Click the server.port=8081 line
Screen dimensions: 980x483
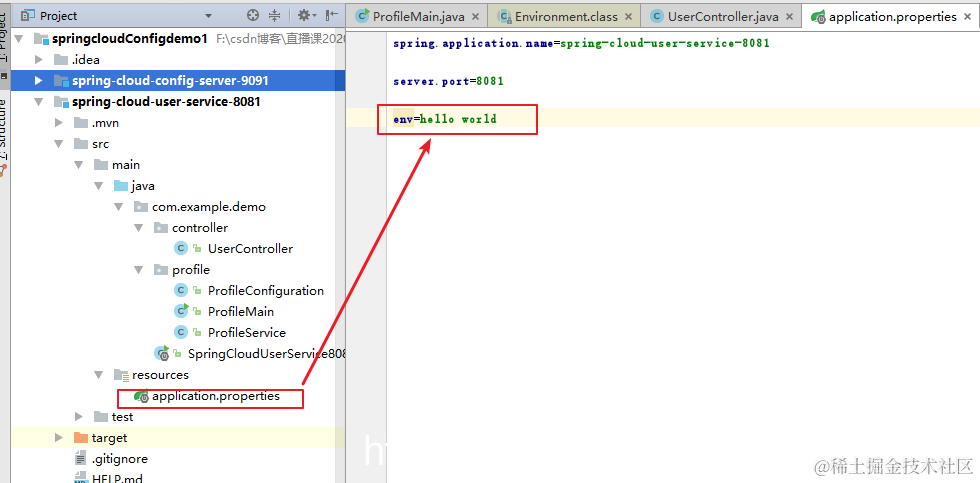point(448,81)
